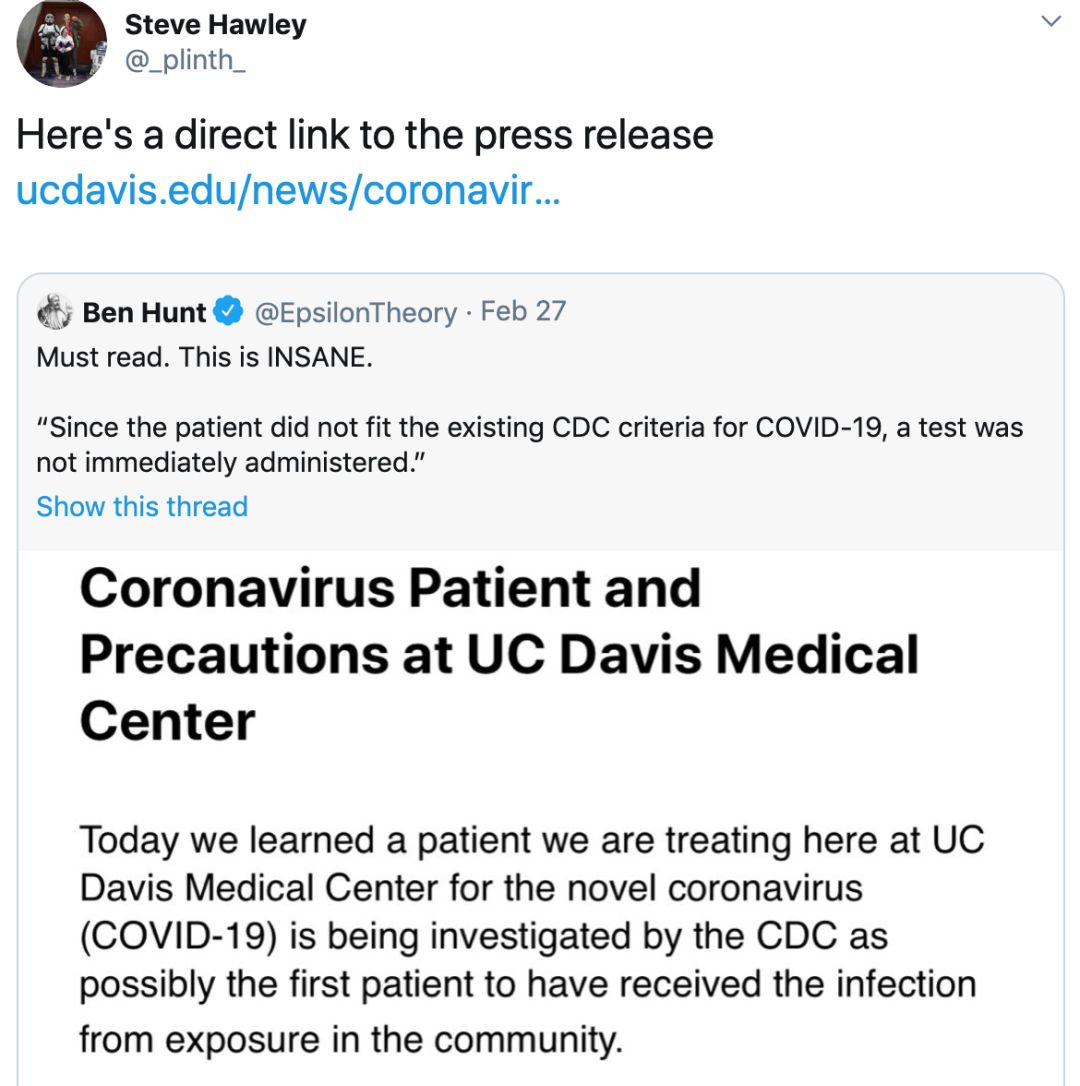Click the @_plinth_ handle

pos(185,61)
